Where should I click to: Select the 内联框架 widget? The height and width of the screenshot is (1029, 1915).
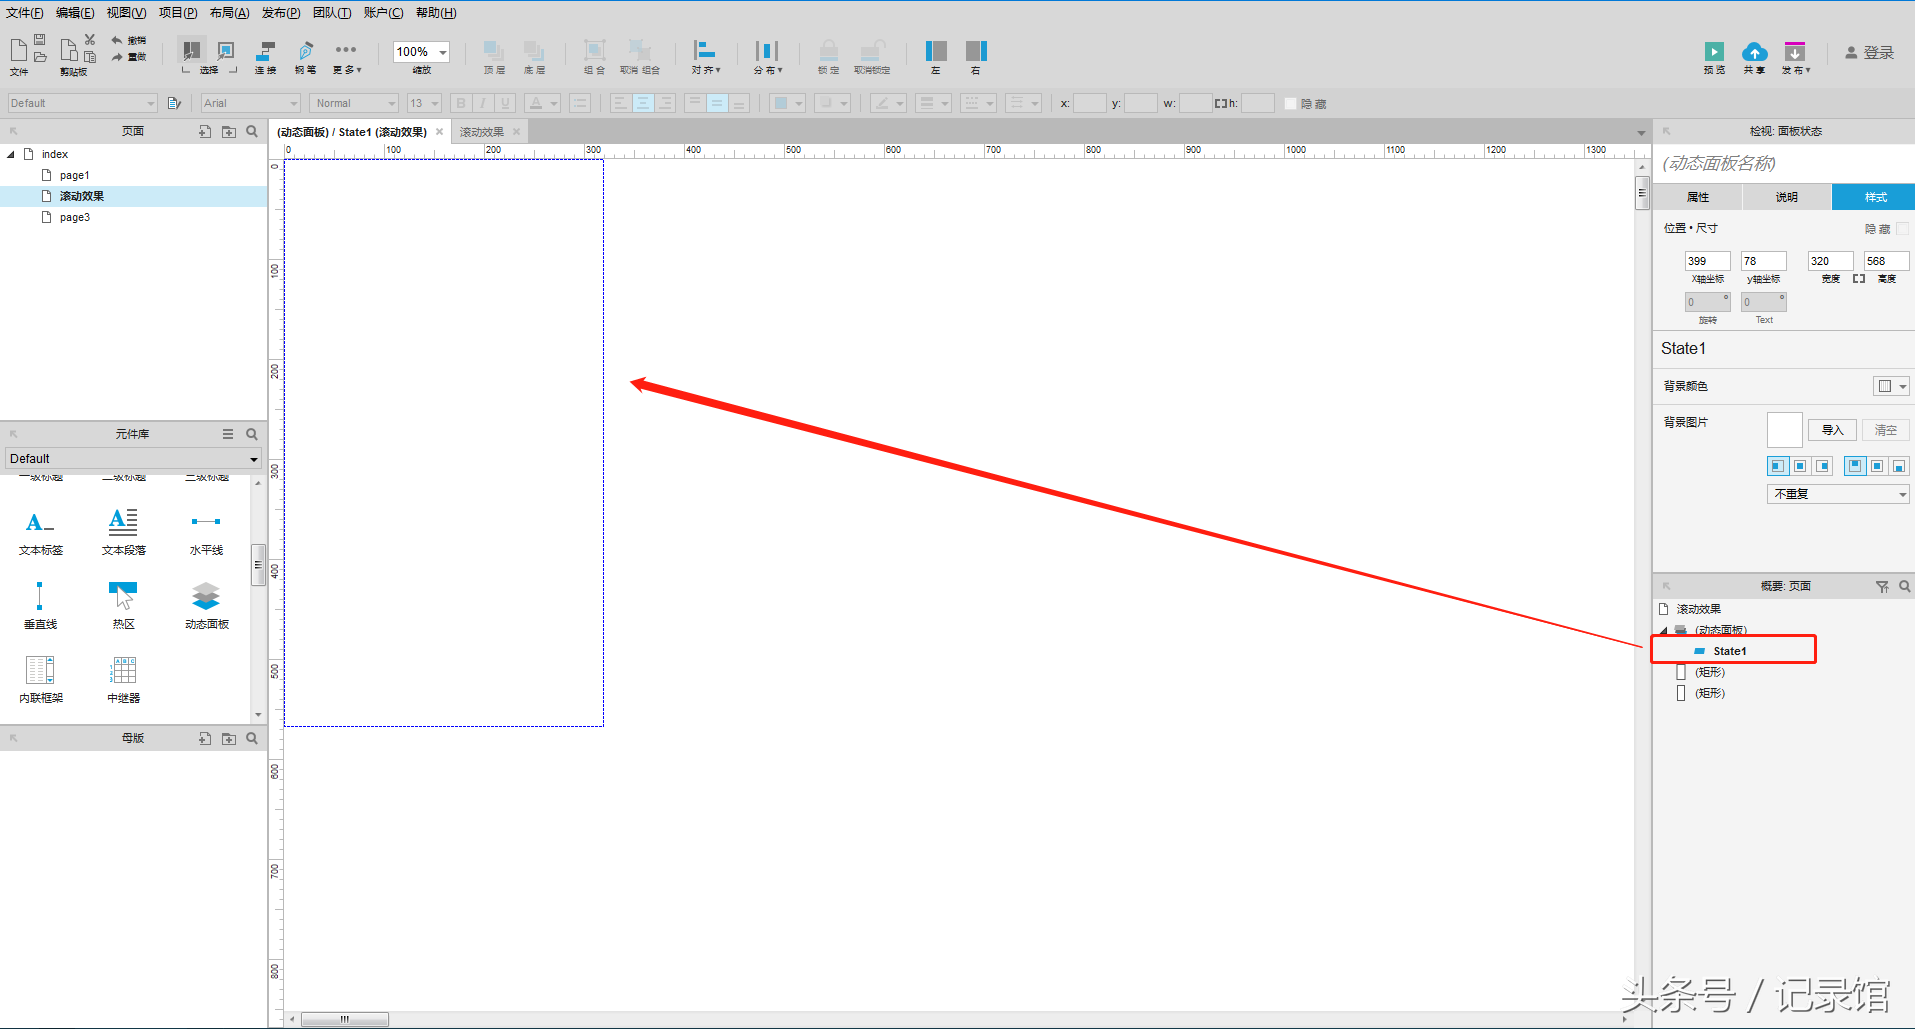coord(41,679)
